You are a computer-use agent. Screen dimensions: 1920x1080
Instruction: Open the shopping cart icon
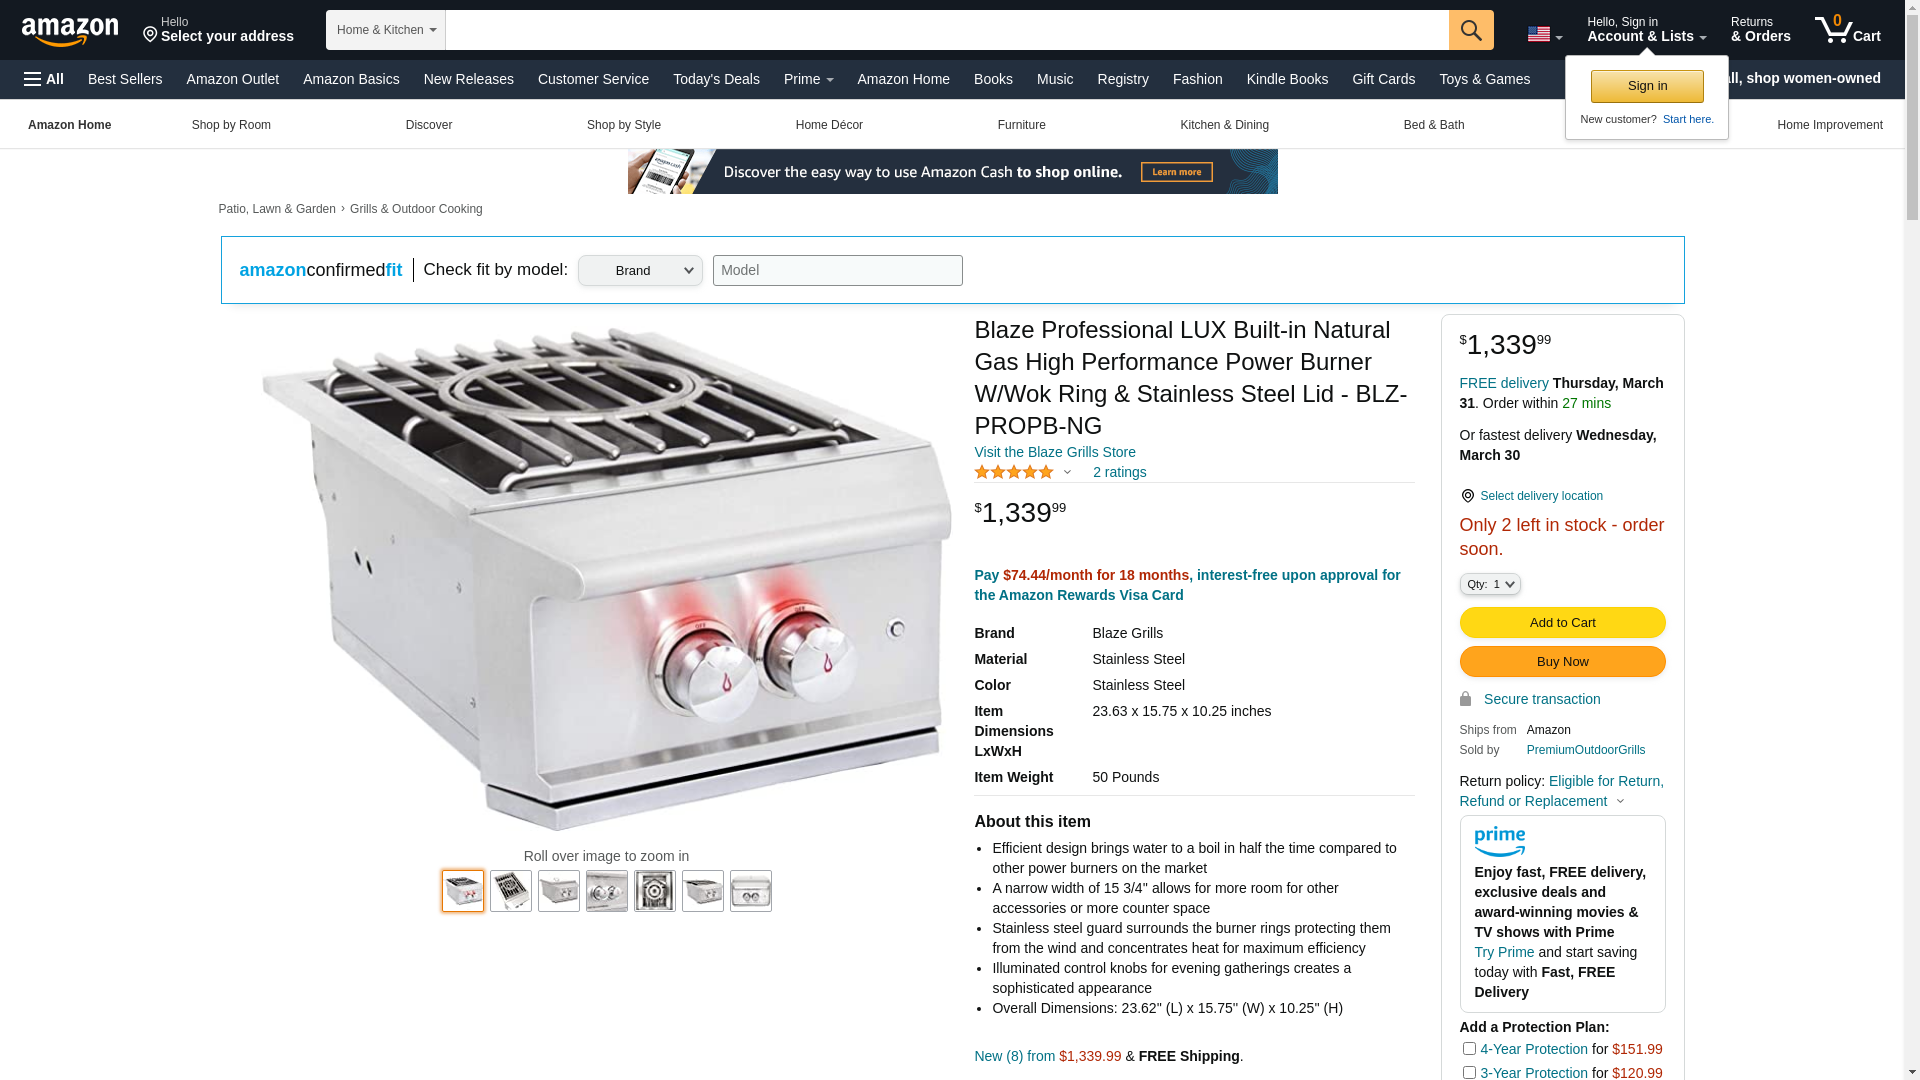coord(1848,29)
